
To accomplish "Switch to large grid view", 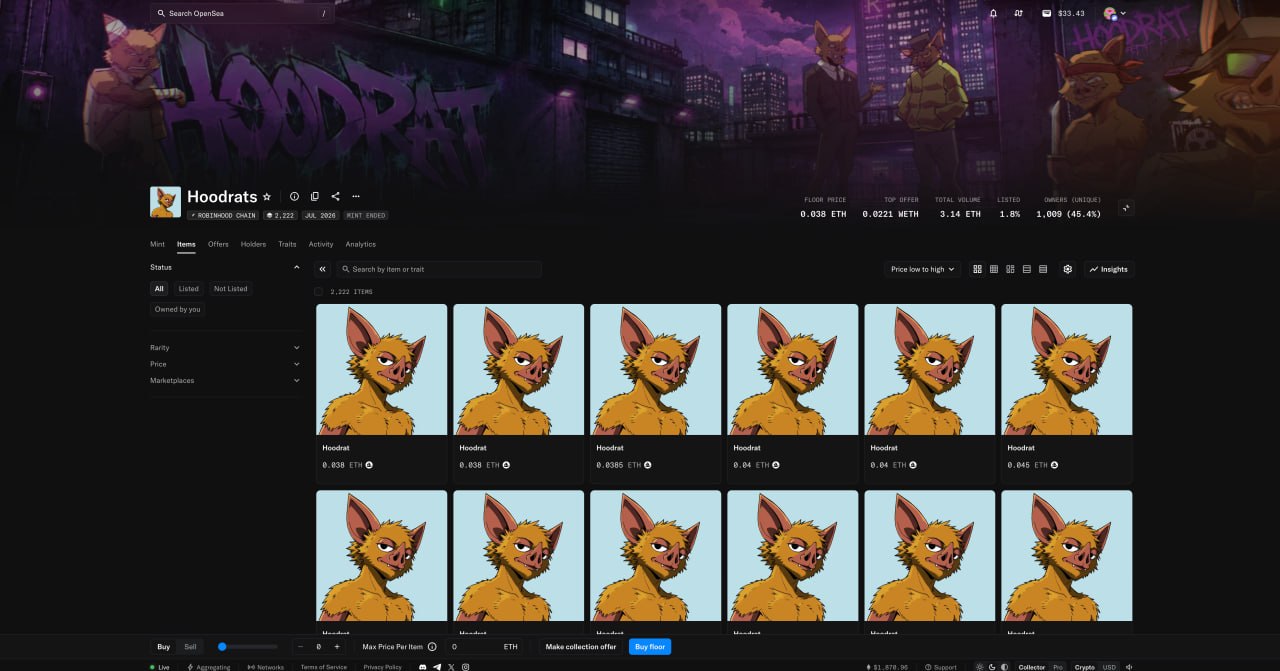I will tap(977, 269).
